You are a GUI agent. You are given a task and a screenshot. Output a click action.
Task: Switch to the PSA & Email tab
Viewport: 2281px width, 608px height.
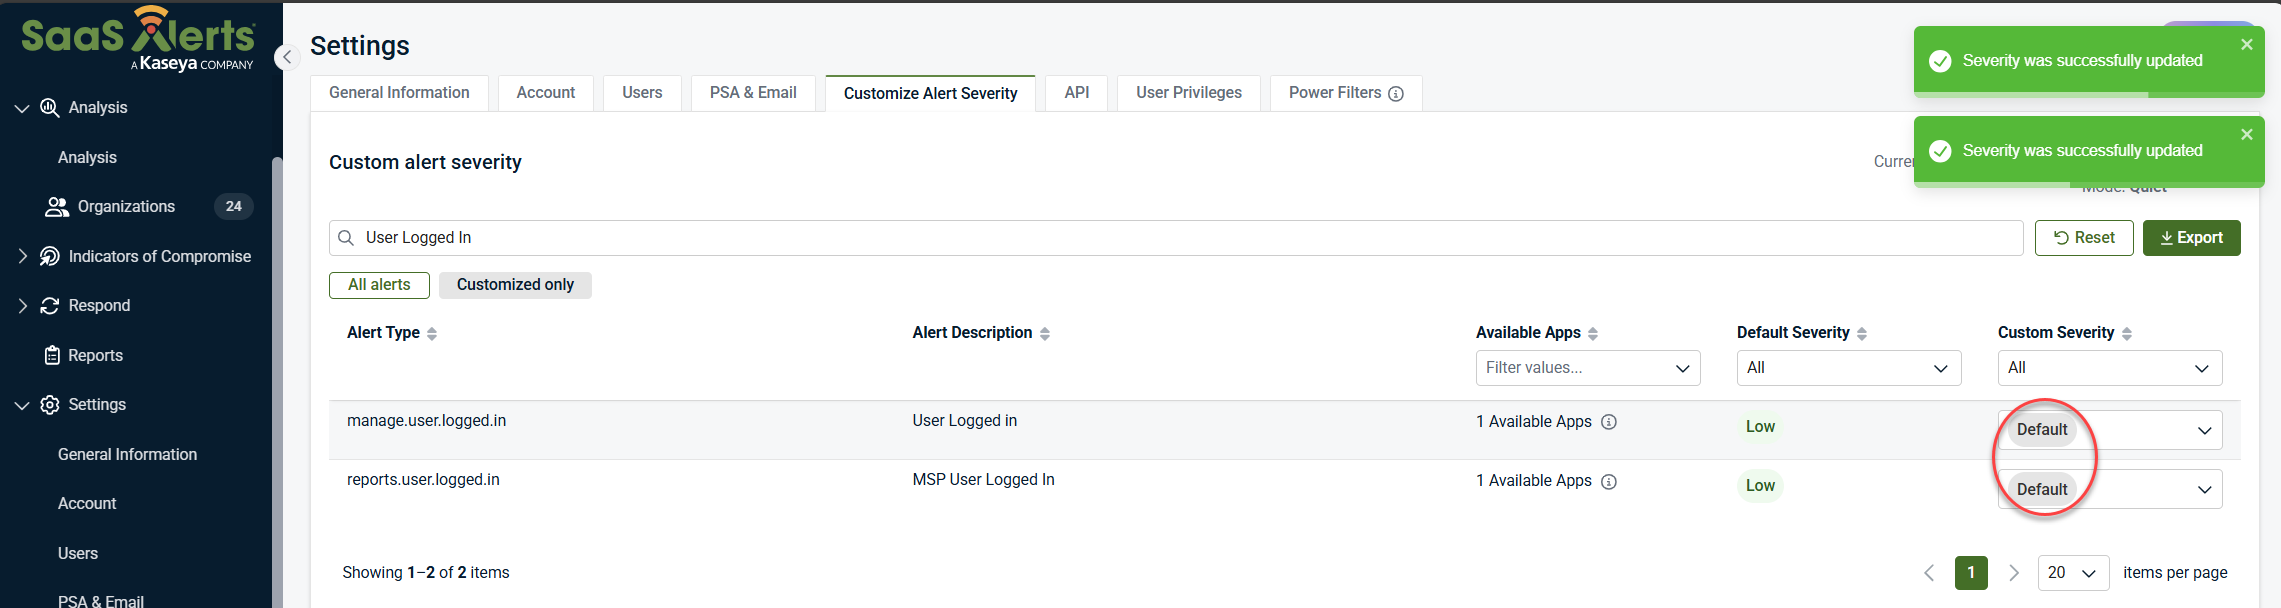click(753, 93)
